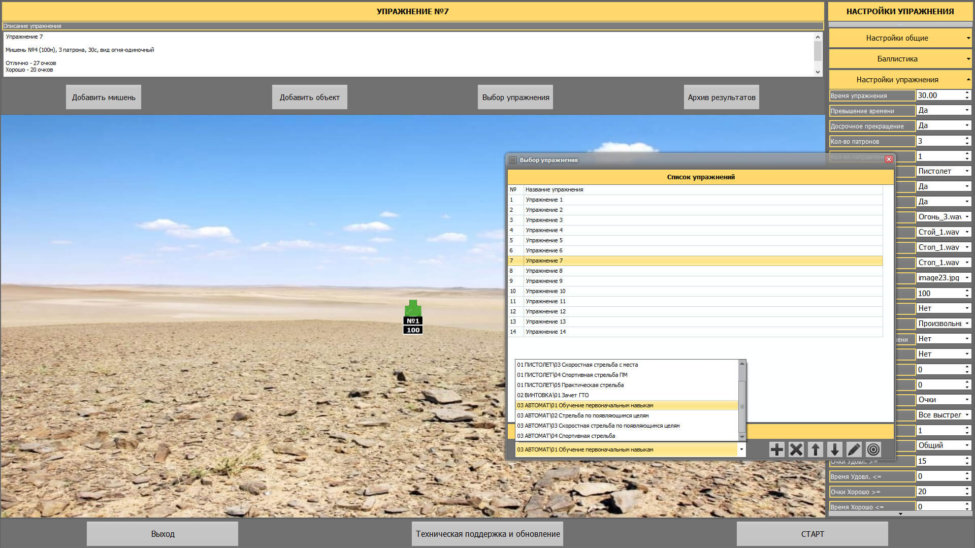The image size is (975, 548).
Task: Click the target bullseye icon
Action: point(873,450)
